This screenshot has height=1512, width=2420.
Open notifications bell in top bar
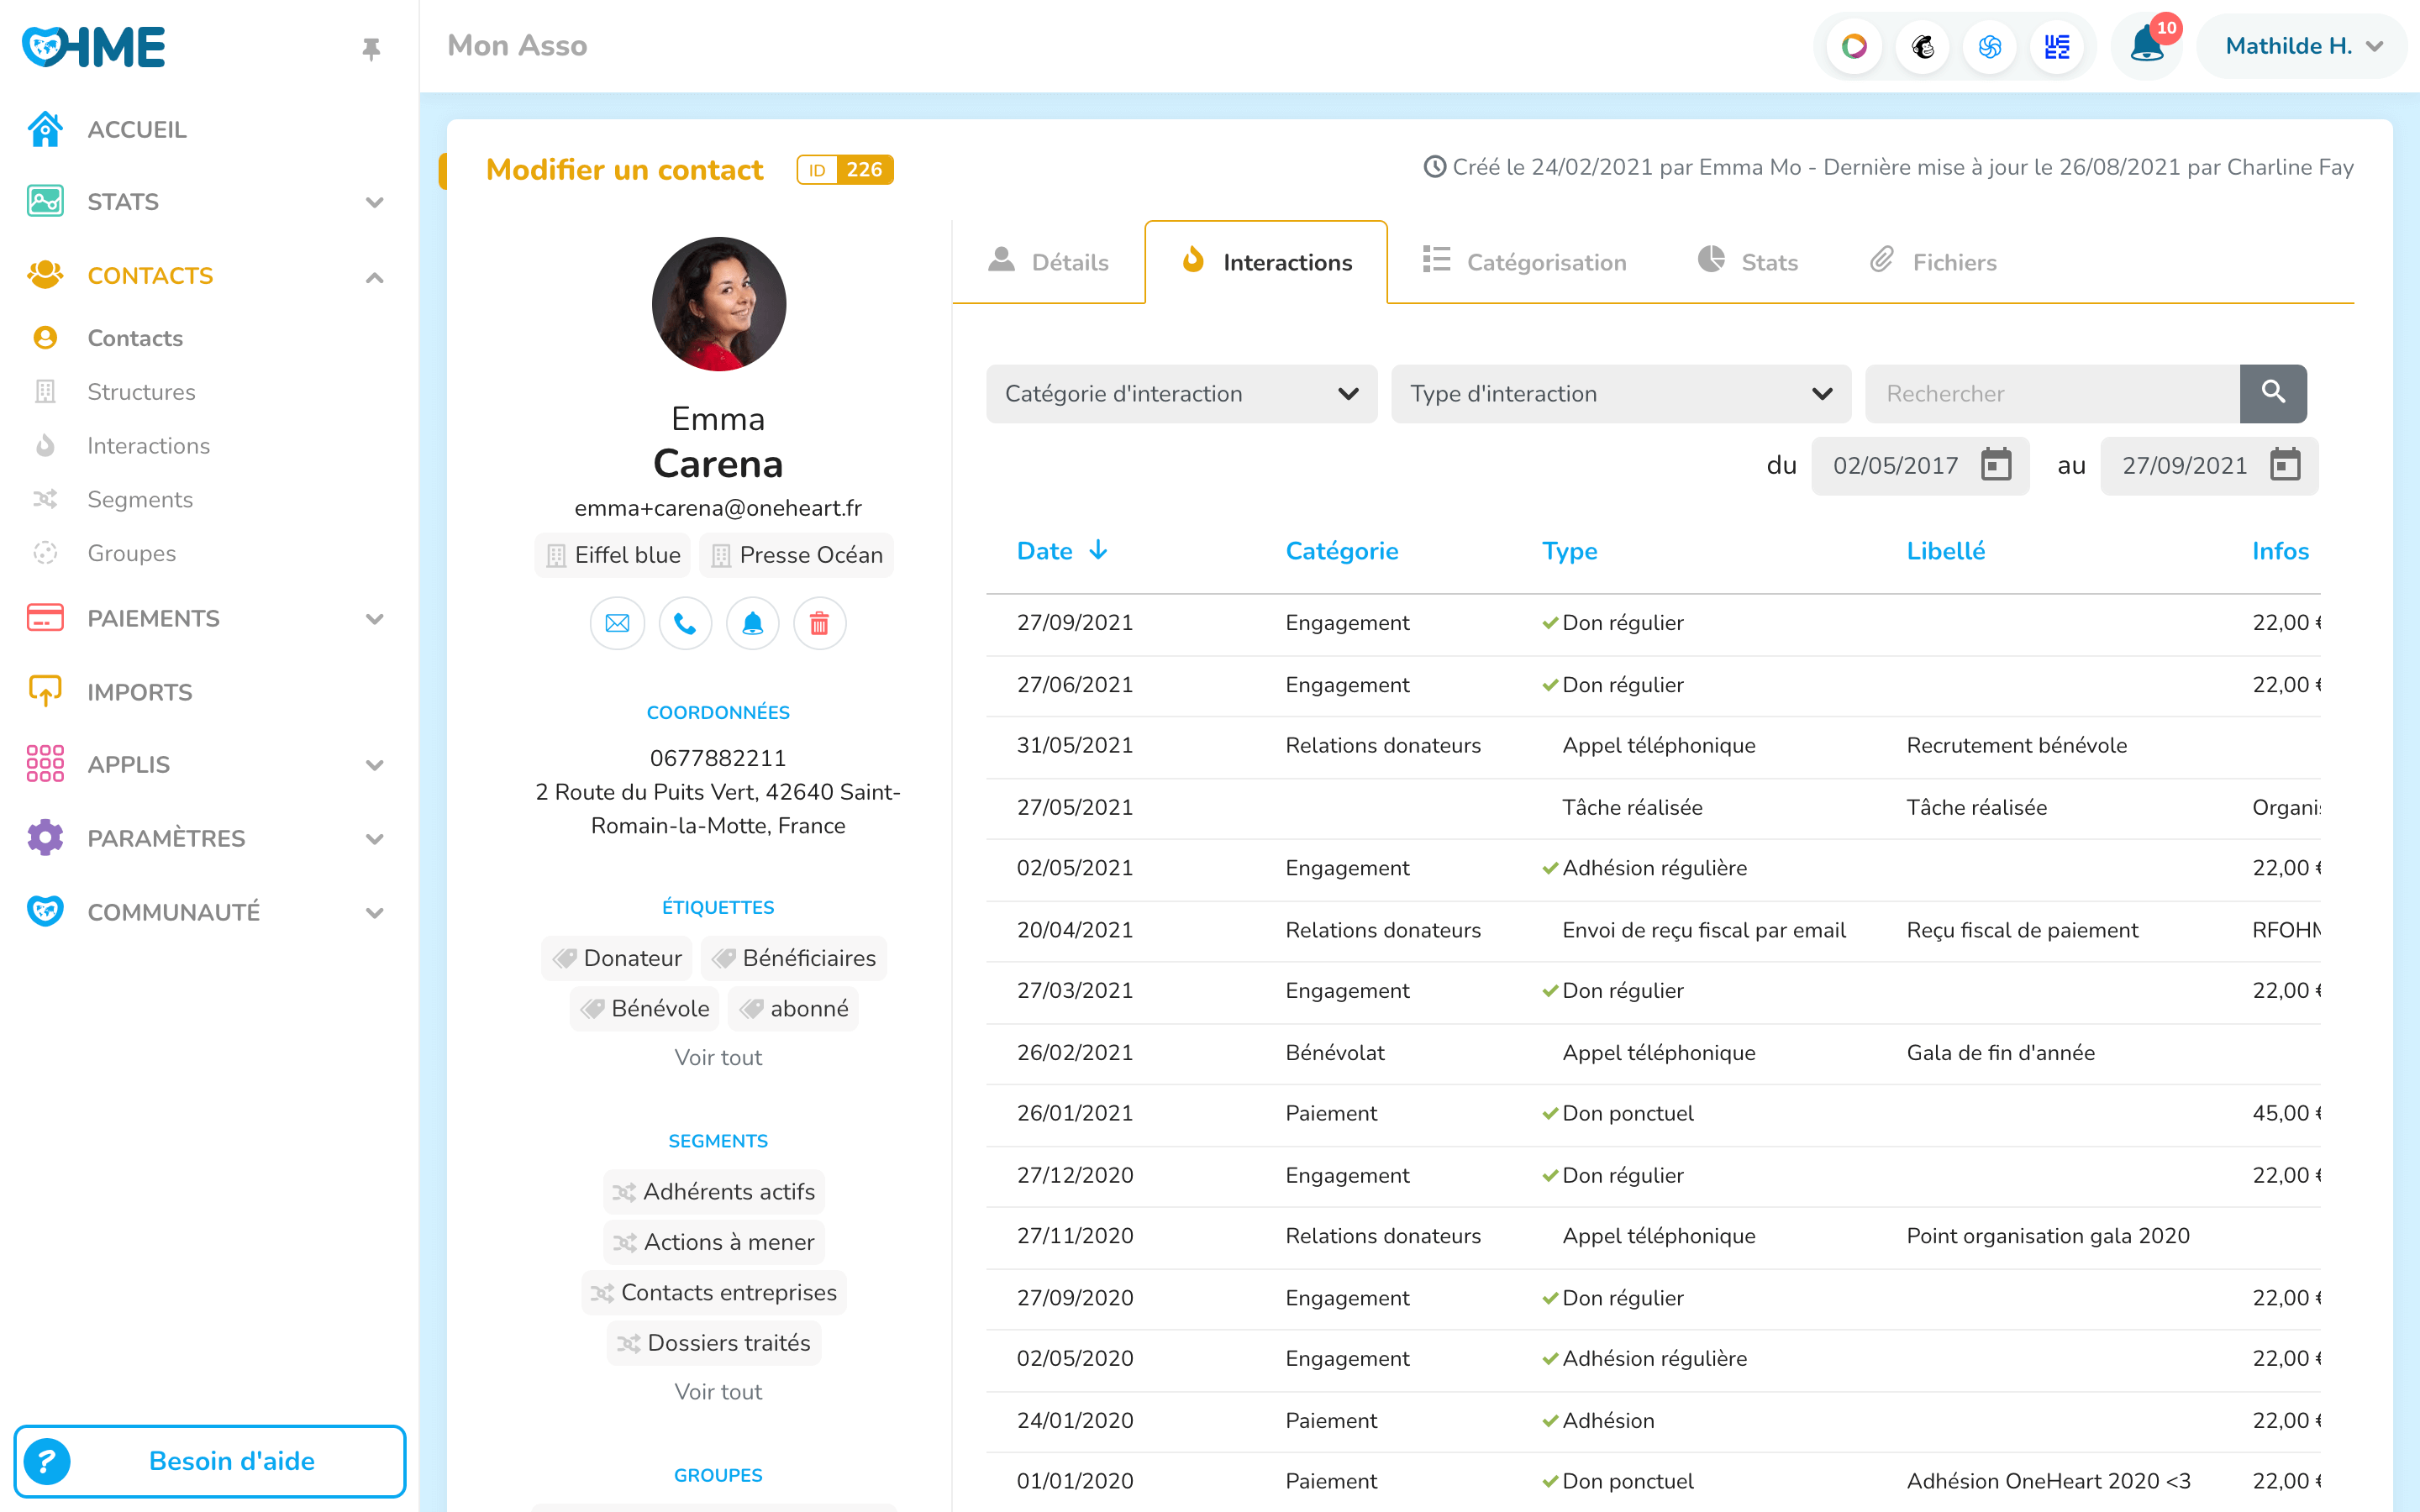tap(2146, 46)
